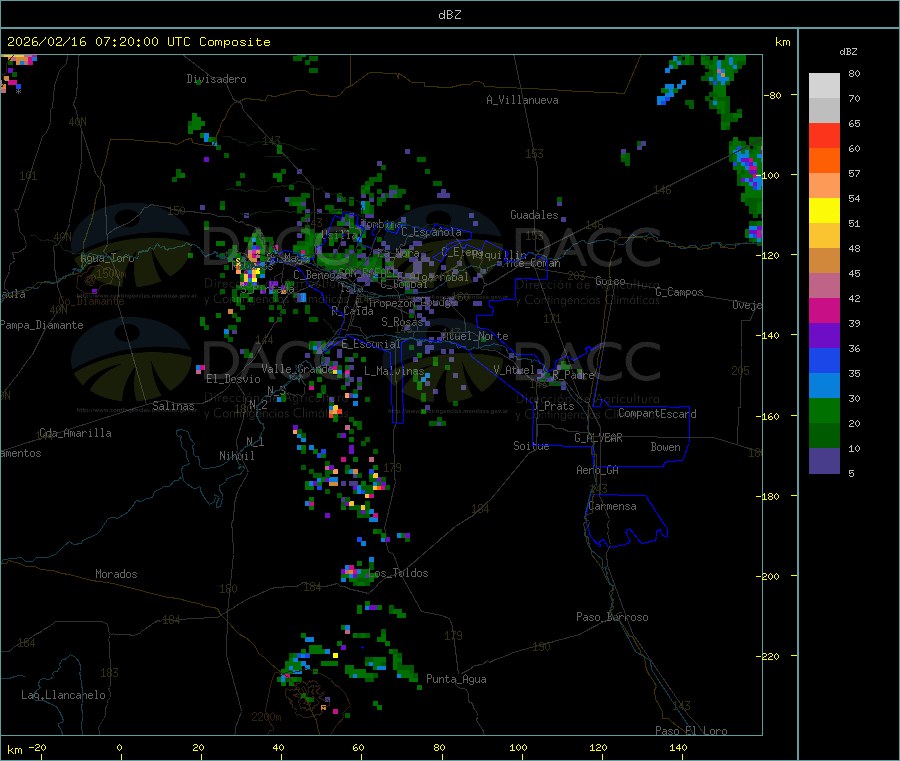900x761 pixels.
Task: Click the 140 tick on the horizontal axis
Action: (678, 747)
